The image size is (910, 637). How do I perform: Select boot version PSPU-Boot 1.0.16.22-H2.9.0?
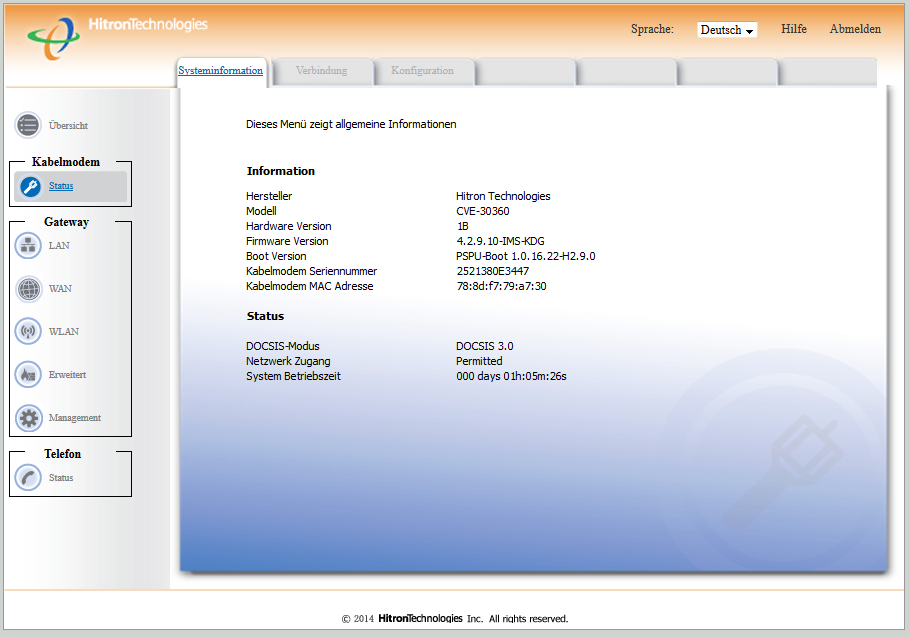coord(526,256)
